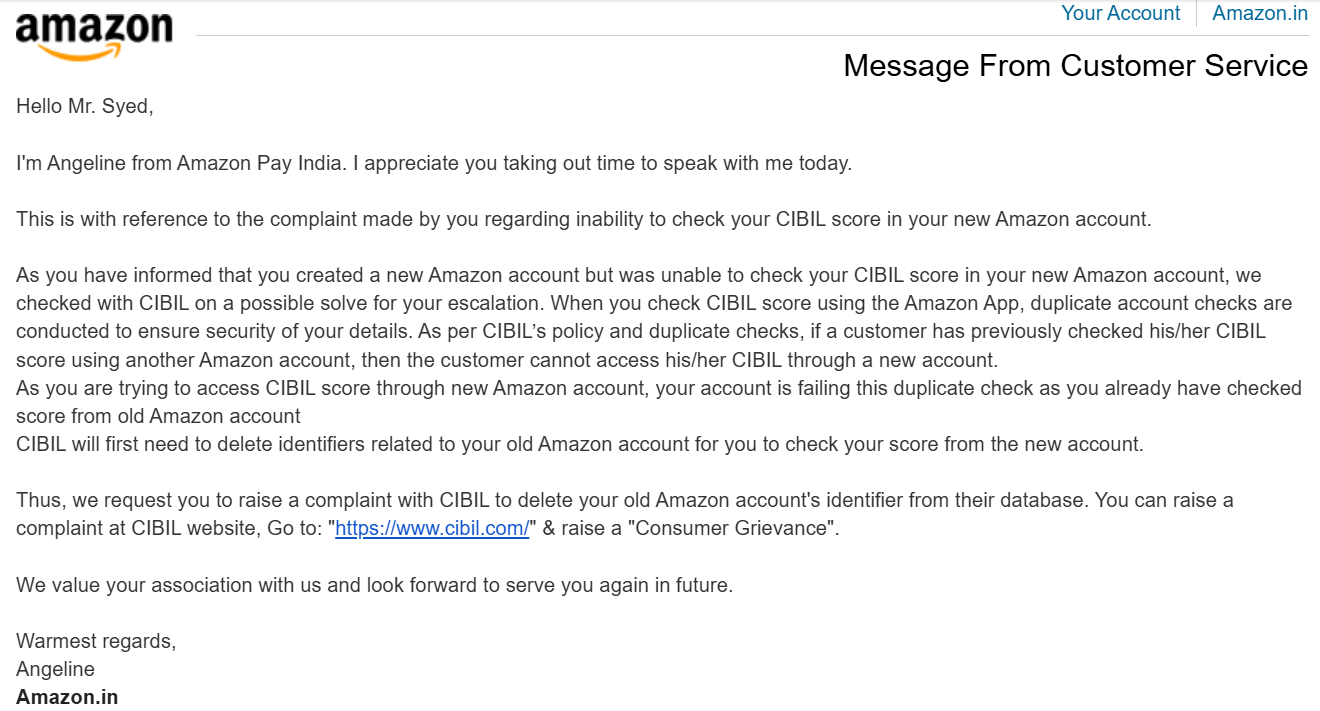The height and width of the screenshot is (711, 1320).
Task: Click the Warmest regards closing line
Action: [96, 642]
